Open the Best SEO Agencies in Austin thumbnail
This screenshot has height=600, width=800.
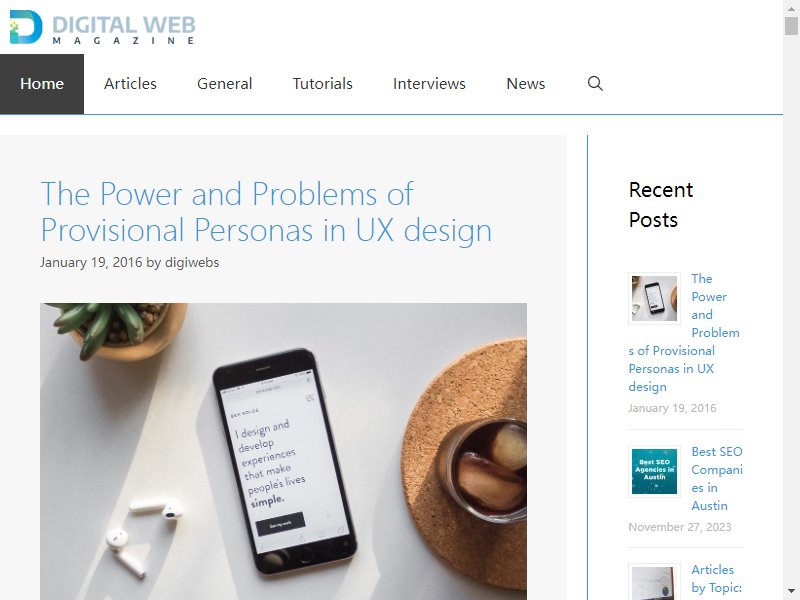tap(654, 471)
